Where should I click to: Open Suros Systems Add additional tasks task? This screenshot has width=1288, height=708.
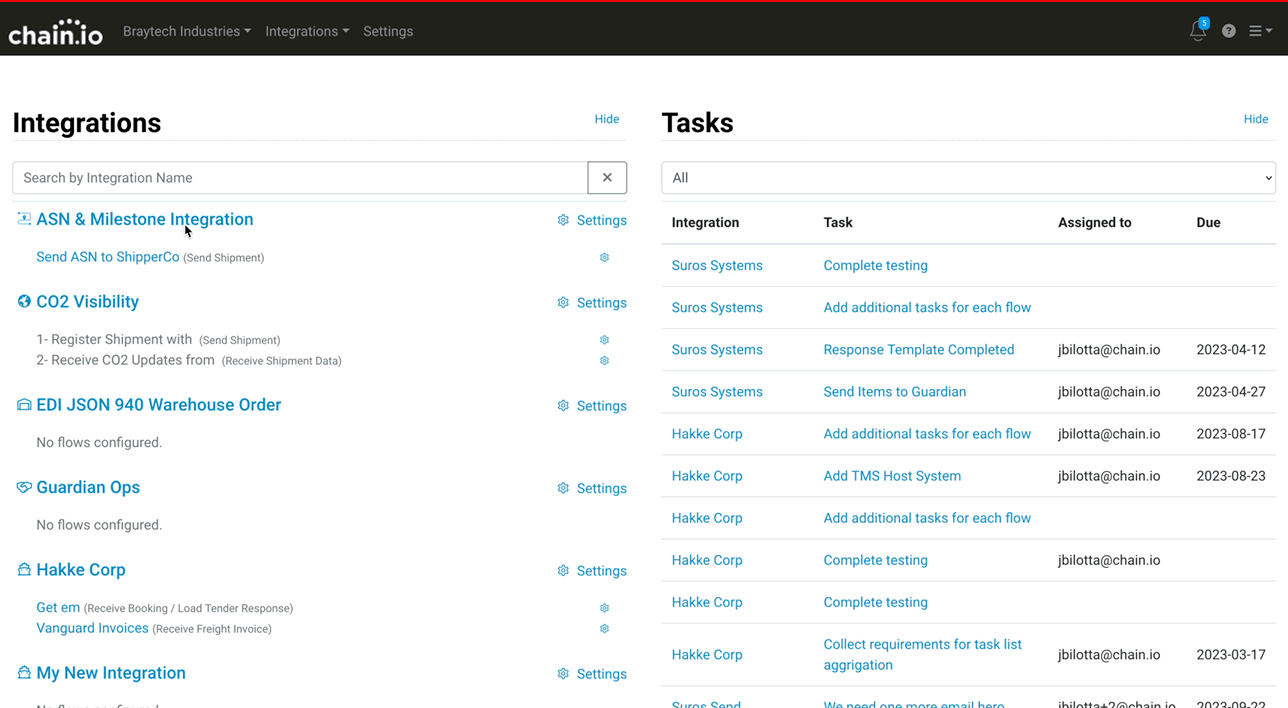(927, 307)
